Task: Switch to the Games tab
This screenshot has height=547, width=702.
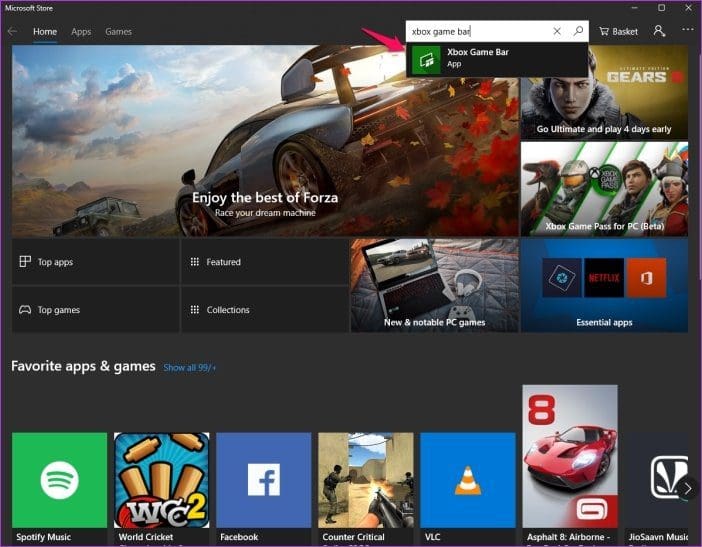Action: click(x=118, y=32)
